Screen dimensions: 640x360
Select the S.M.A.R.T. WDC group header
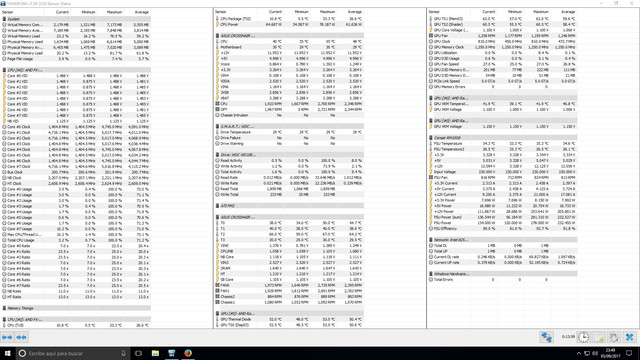(289, 127)
